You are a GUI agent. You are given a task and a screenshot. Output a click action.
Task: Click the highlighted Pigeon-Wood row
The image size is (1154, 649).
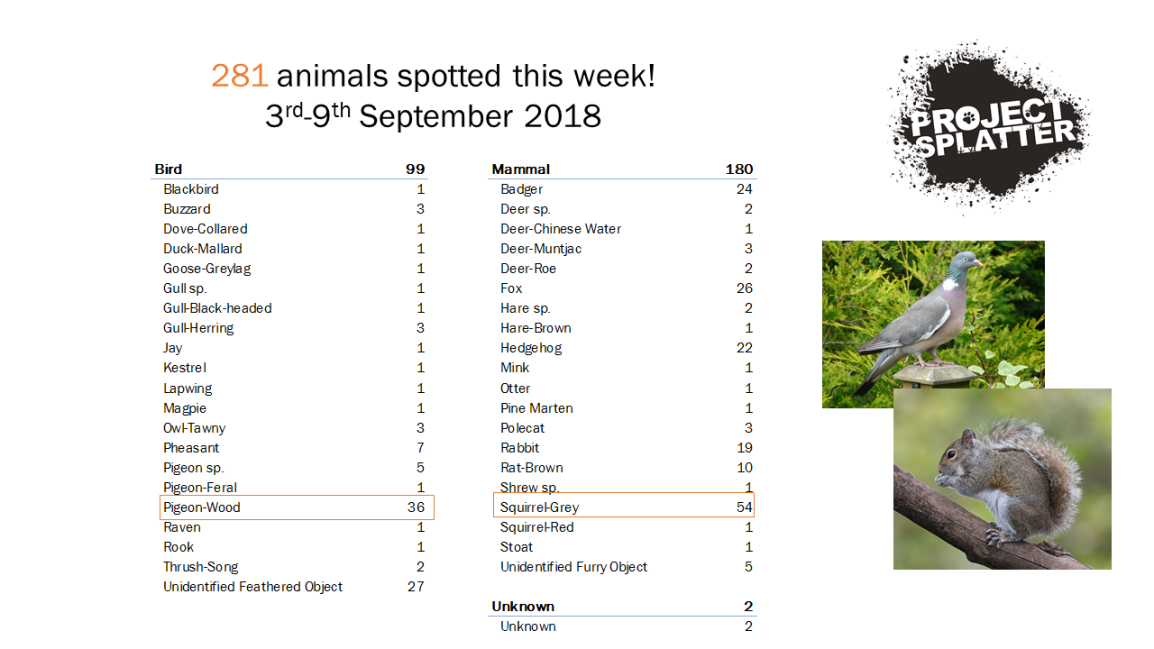click(297, 507)
